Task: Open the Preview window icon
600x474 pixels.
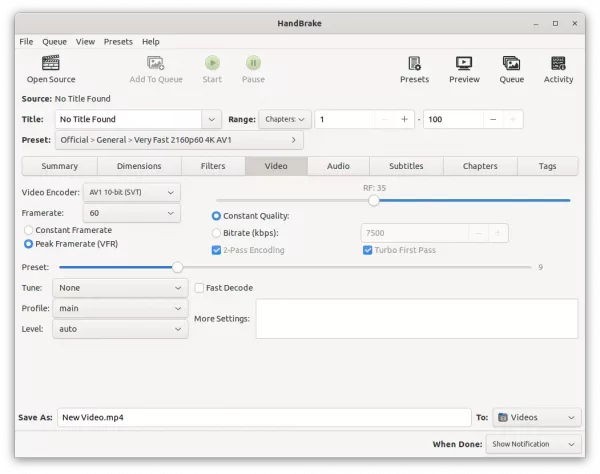Action: pyautogui.click(x=464, y=63)
